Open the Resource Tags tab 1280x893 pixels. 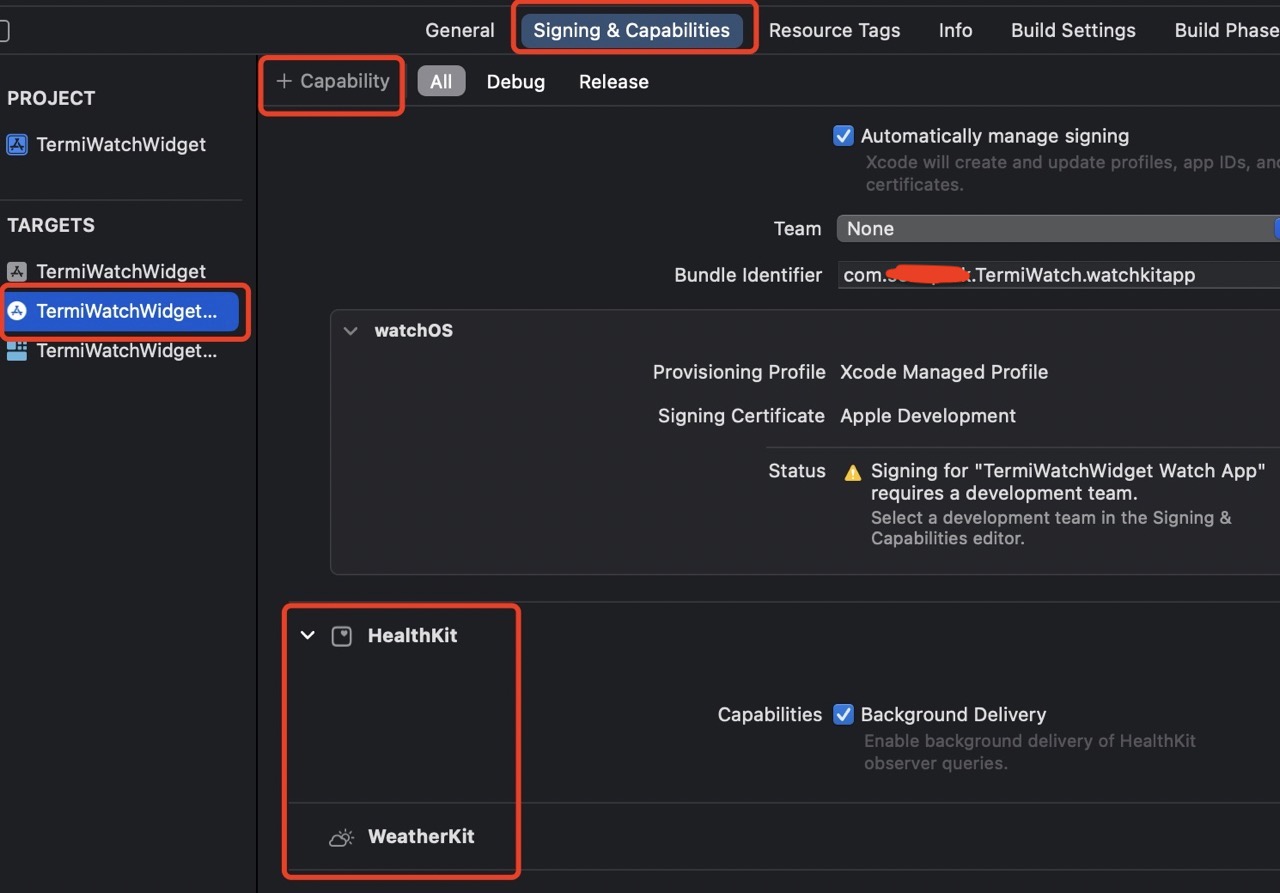834,30
